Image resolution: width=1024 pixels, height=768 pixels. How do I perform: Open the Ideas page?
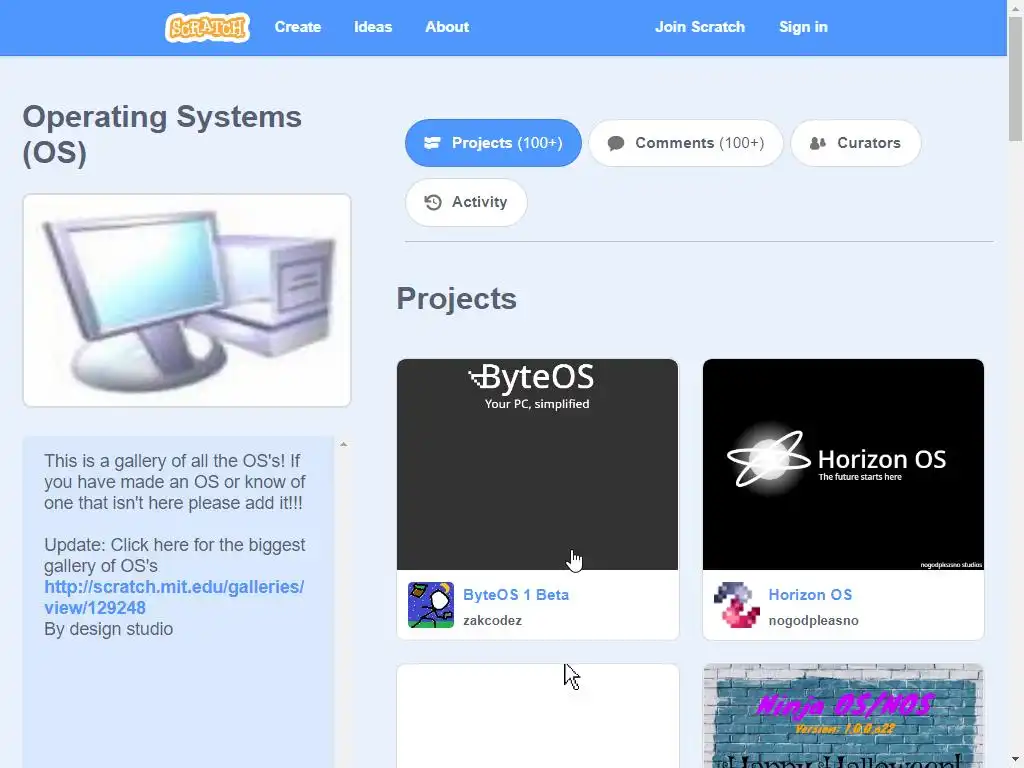click(373, 27)
